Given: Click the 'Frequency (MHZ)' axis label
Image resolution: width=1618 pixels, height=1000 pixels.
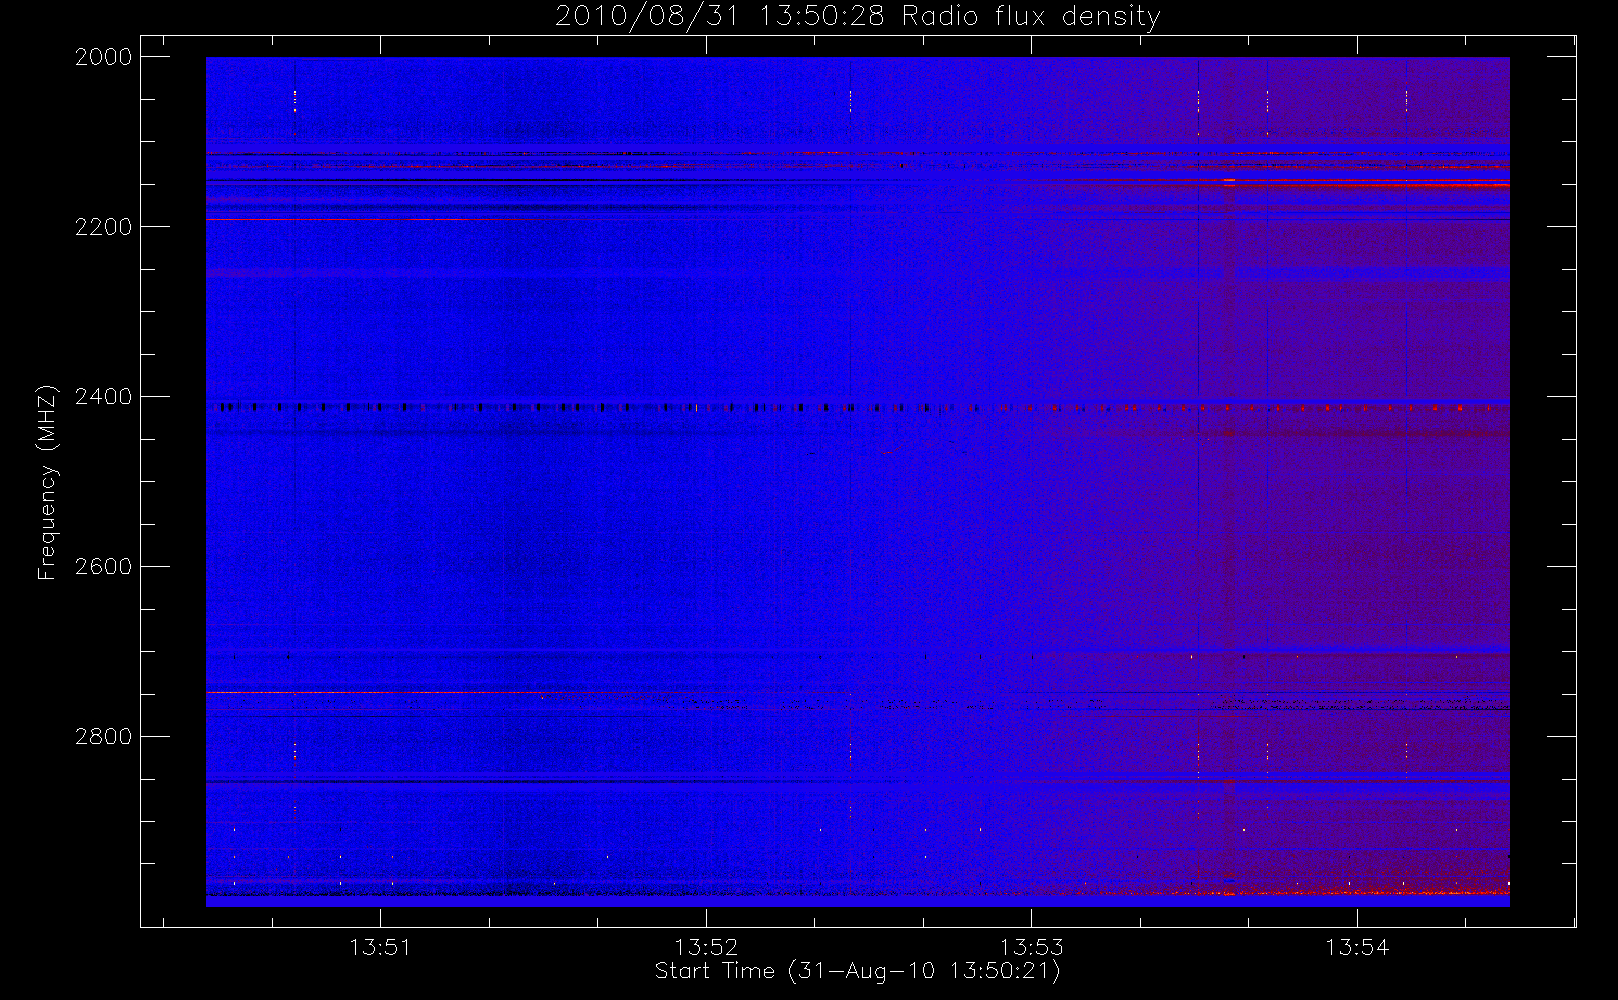Looking at the screenshot, I should (x=47, y=482).
